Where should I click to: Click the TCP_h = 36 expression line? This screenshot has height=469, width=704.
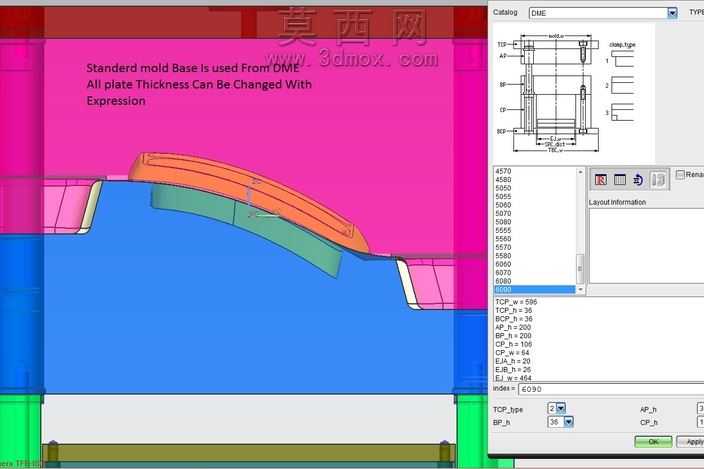pyautogui.click(x=514, y=311)
